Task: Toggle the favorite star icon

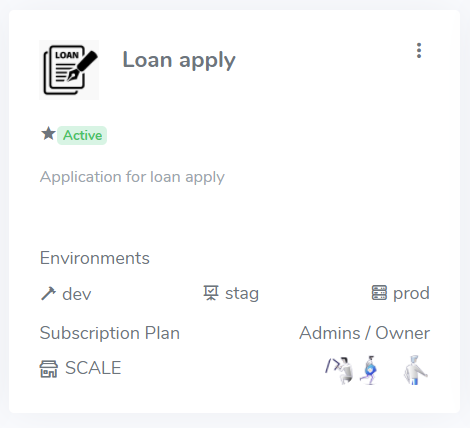Action: click(x=48, y=134)
